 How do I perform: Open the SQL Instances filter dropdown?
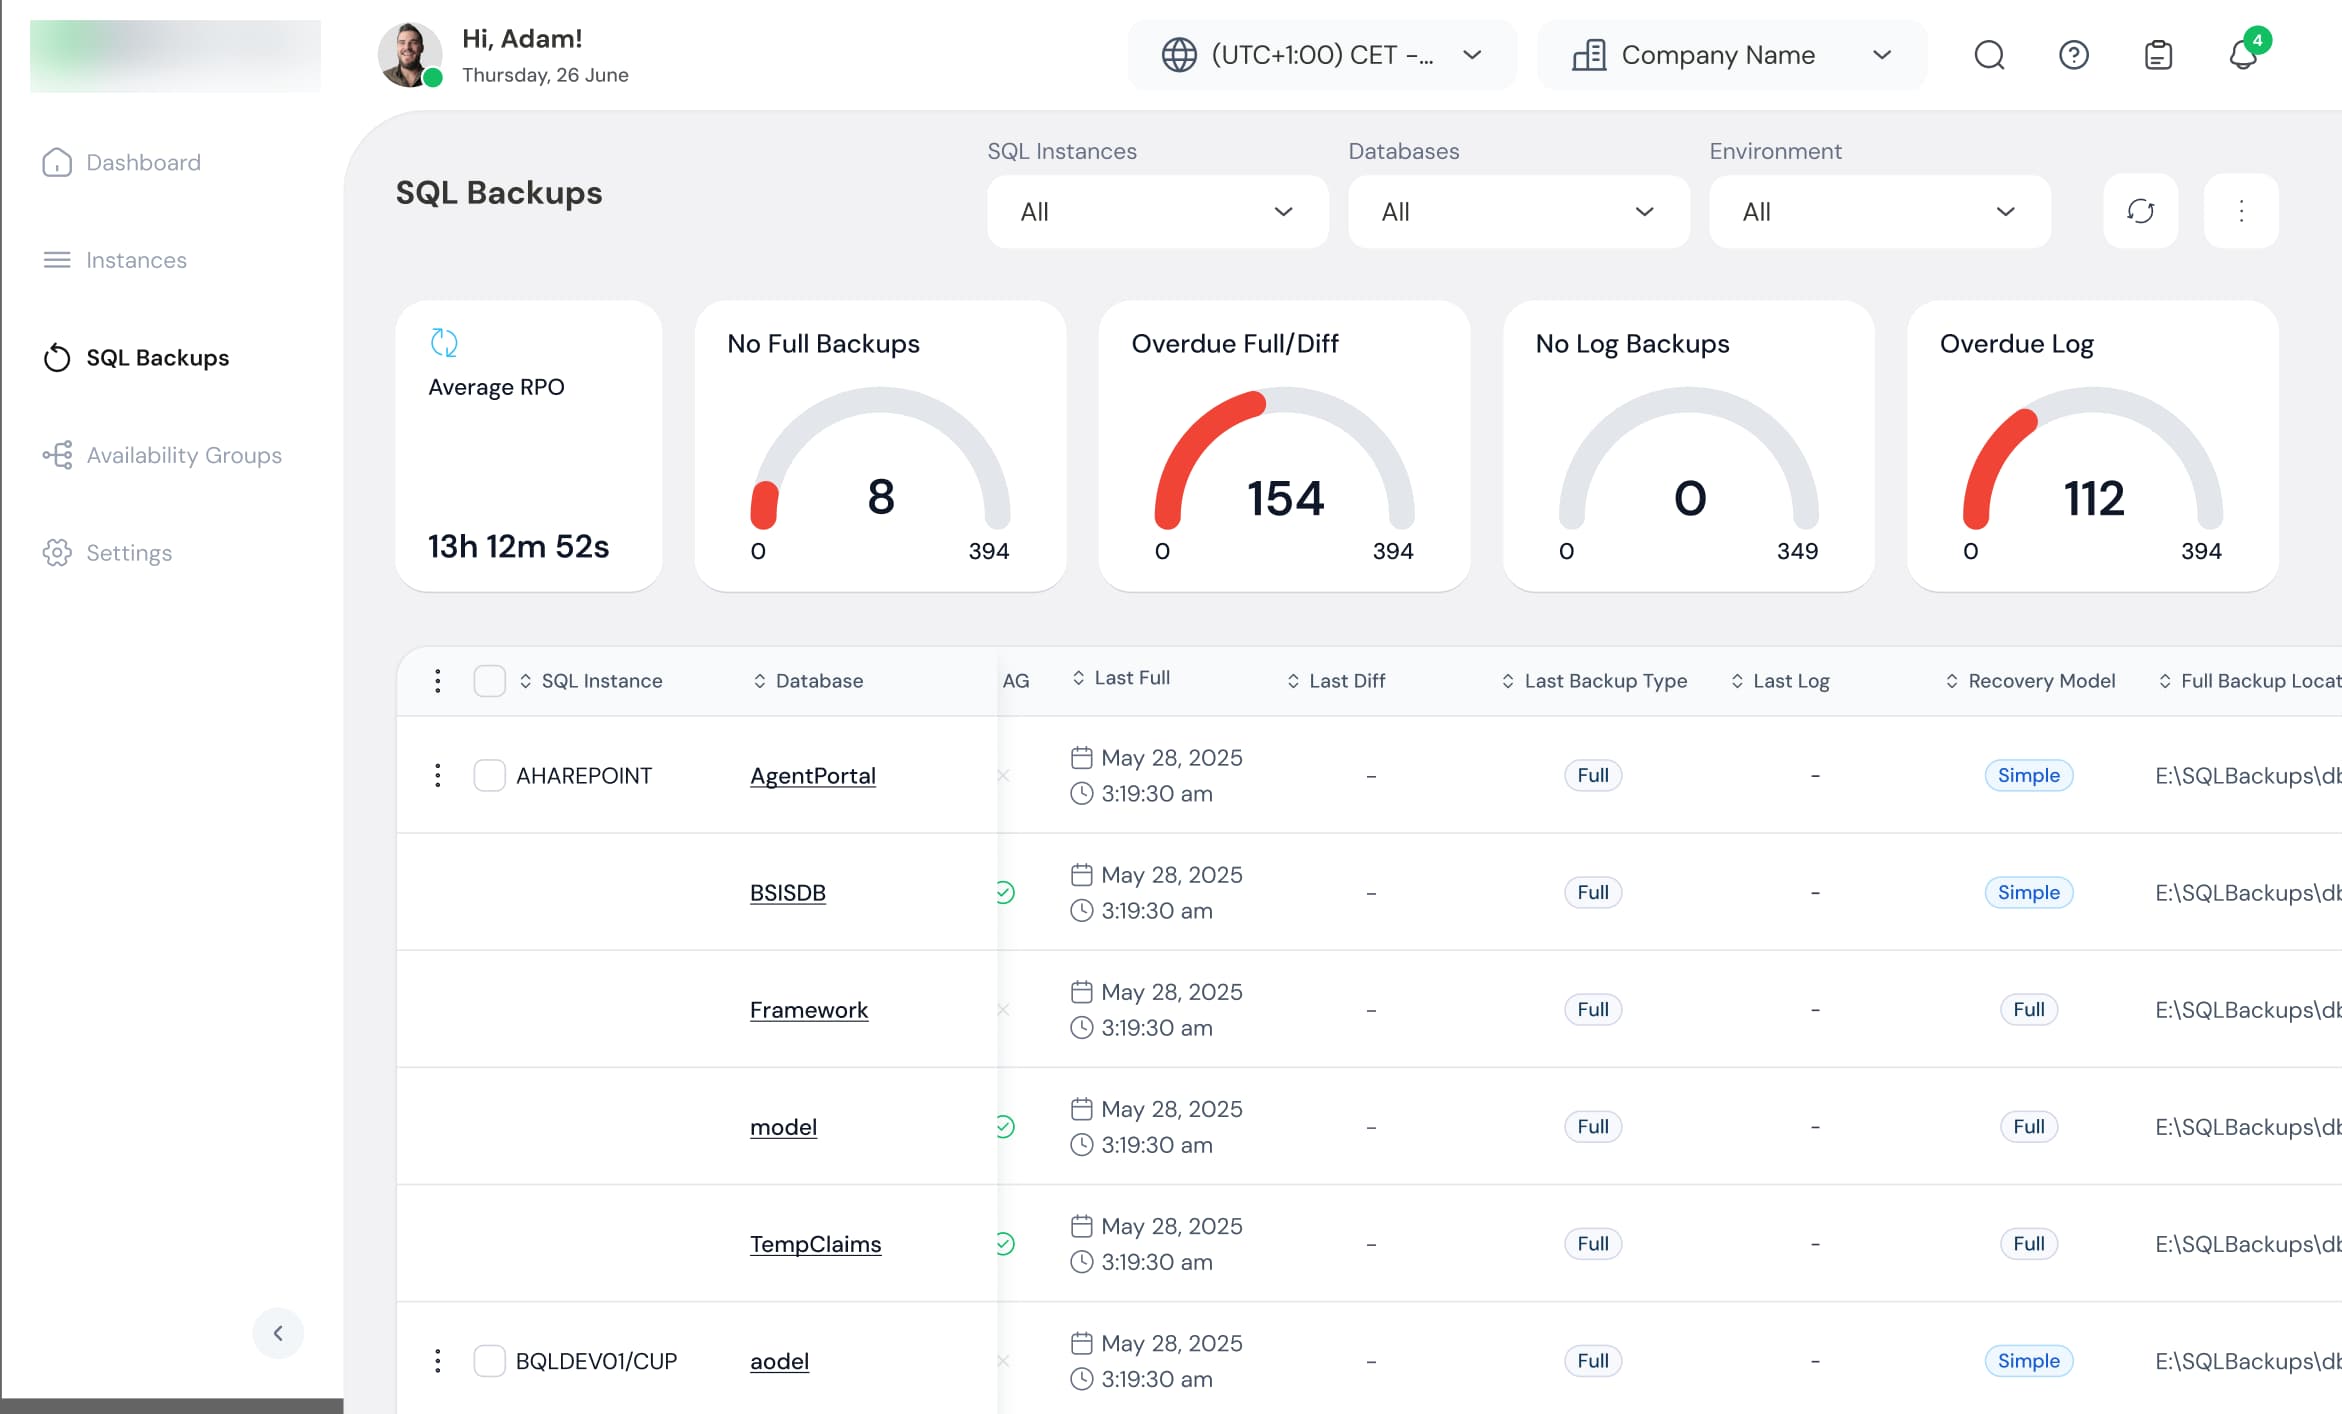1157,211
